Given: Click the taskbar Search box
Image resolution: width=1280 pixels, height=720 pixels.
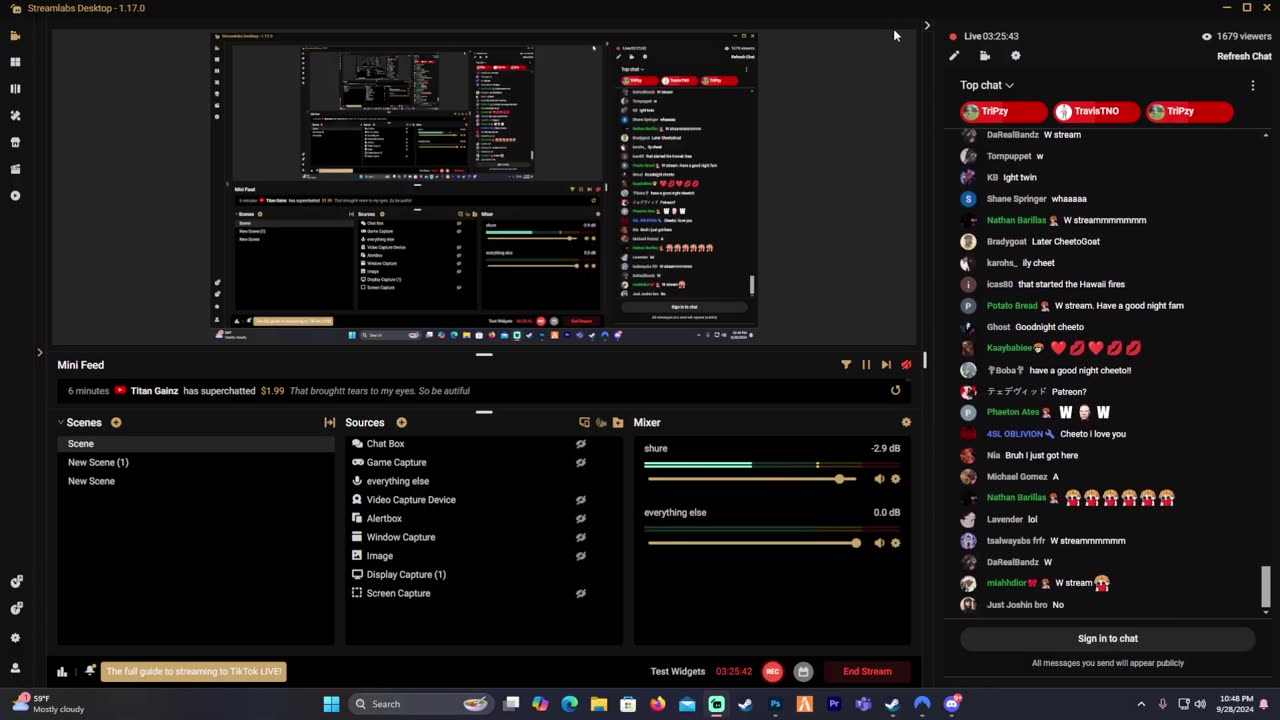Looking at the screenshot, I should click(420, 704).
